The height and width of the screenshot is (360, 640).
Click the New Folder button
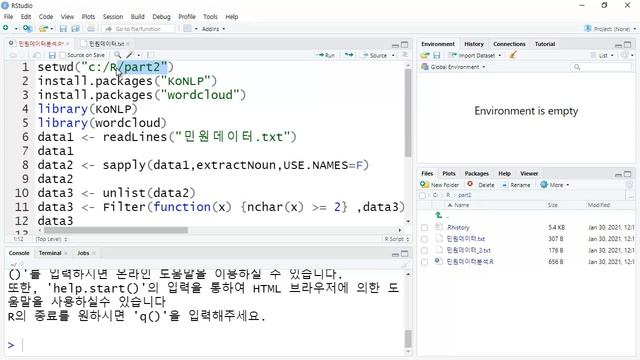(440, 185)
